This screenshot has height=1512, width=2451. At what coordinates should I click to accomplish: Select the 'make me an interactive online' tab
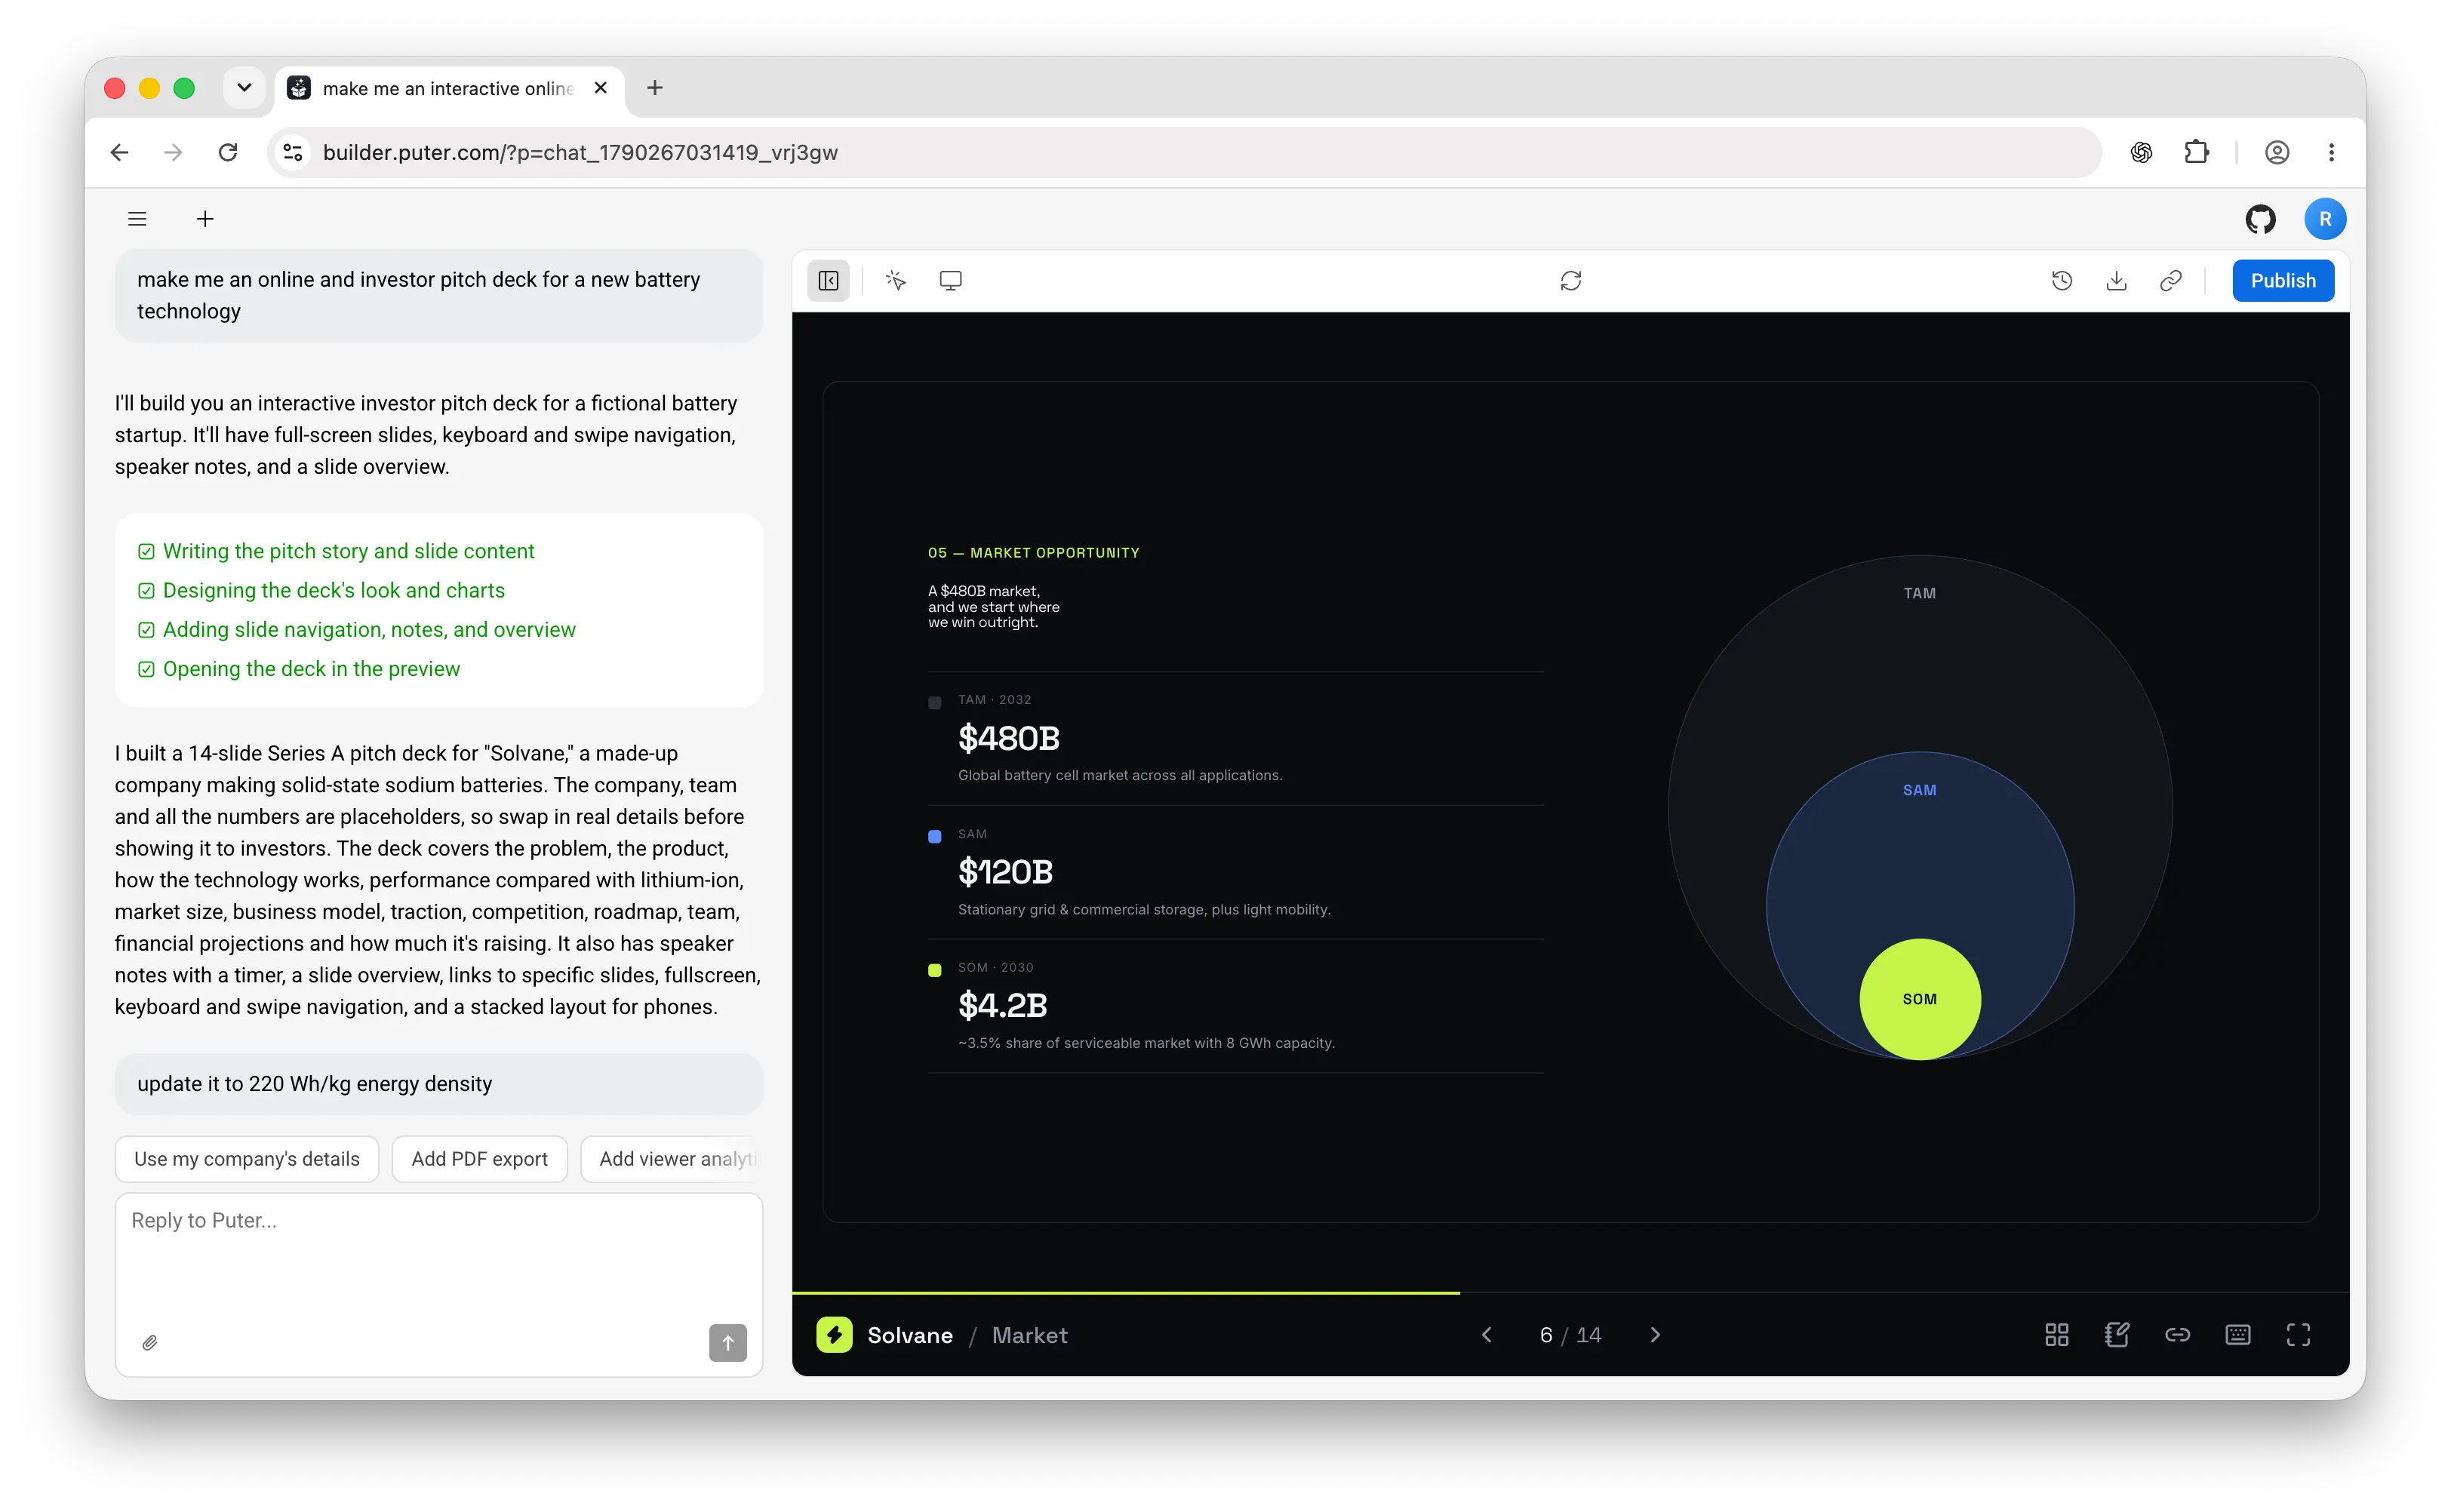pyautogui.click(x=448, y=89)
